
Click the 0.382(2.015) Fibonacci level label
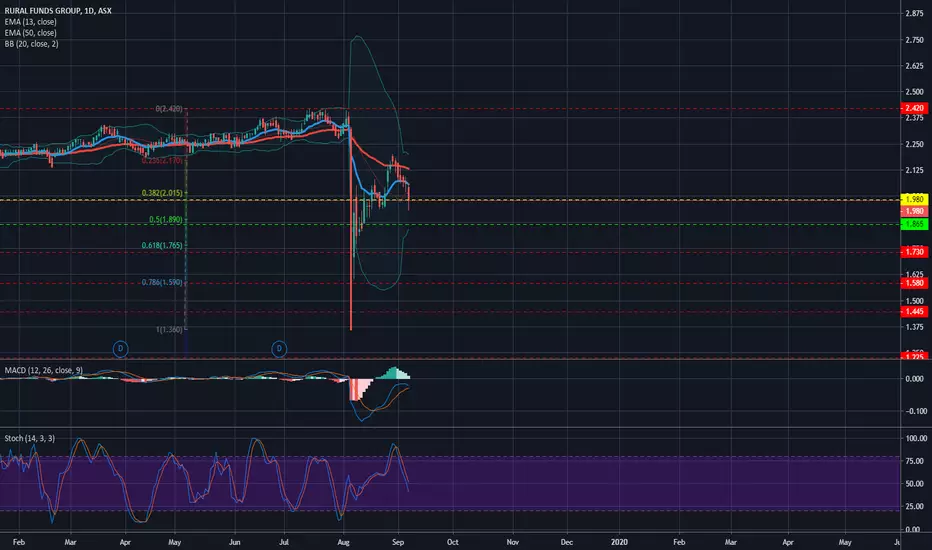[162, 193]
